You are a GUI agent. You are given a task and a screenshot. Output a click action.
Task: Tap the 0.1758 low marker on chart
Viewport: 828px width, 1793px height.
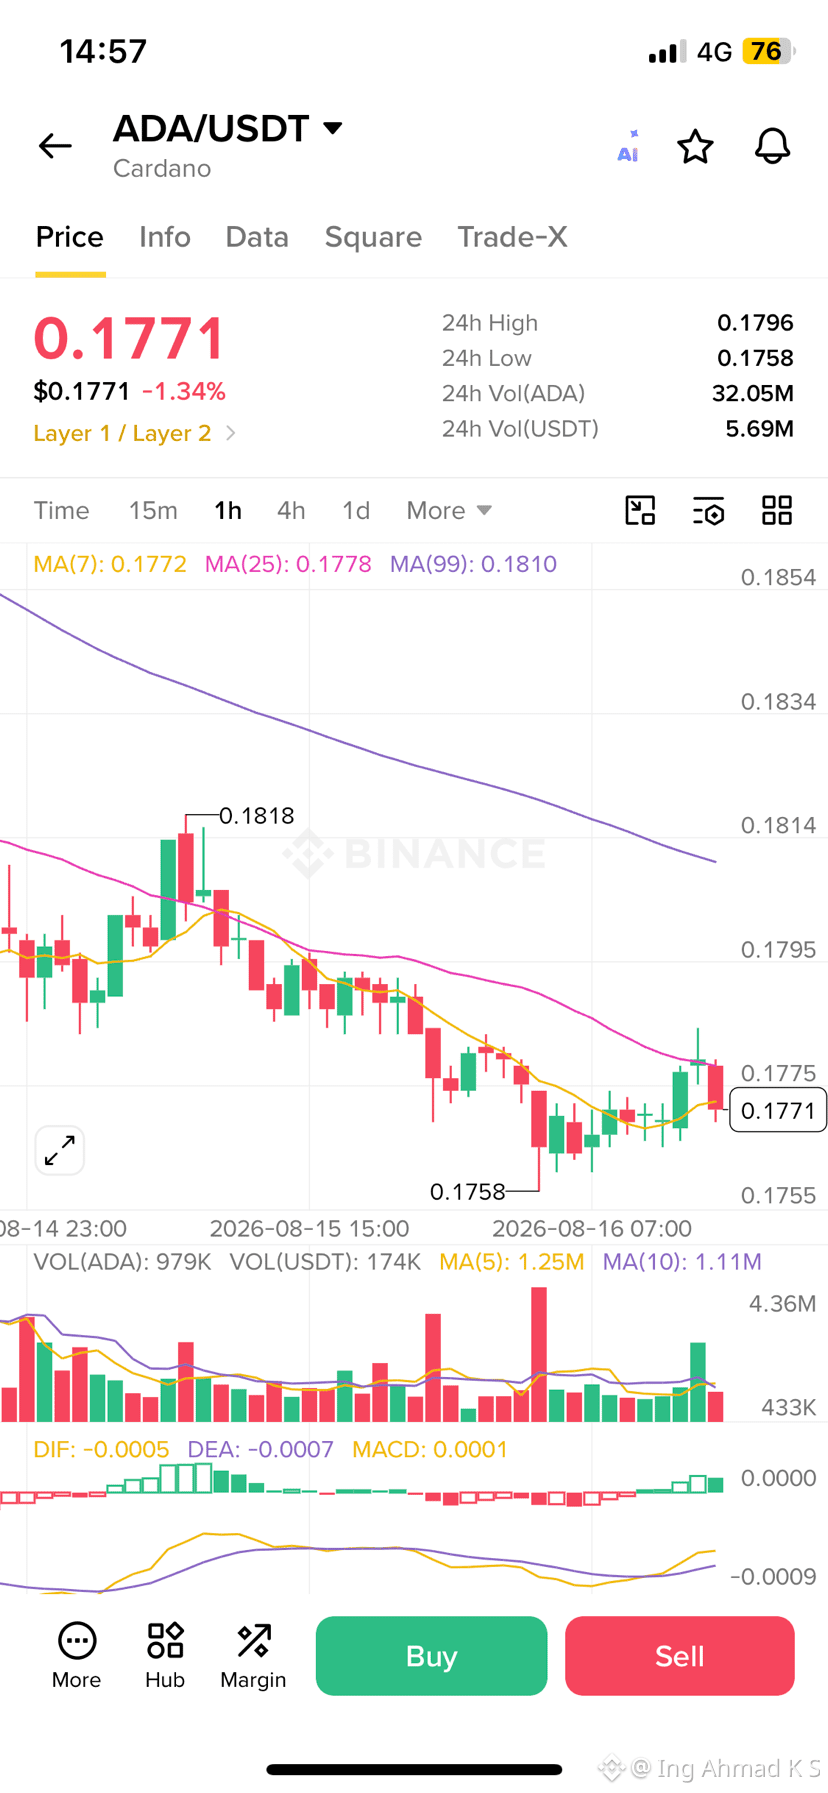pos(468,1192)
